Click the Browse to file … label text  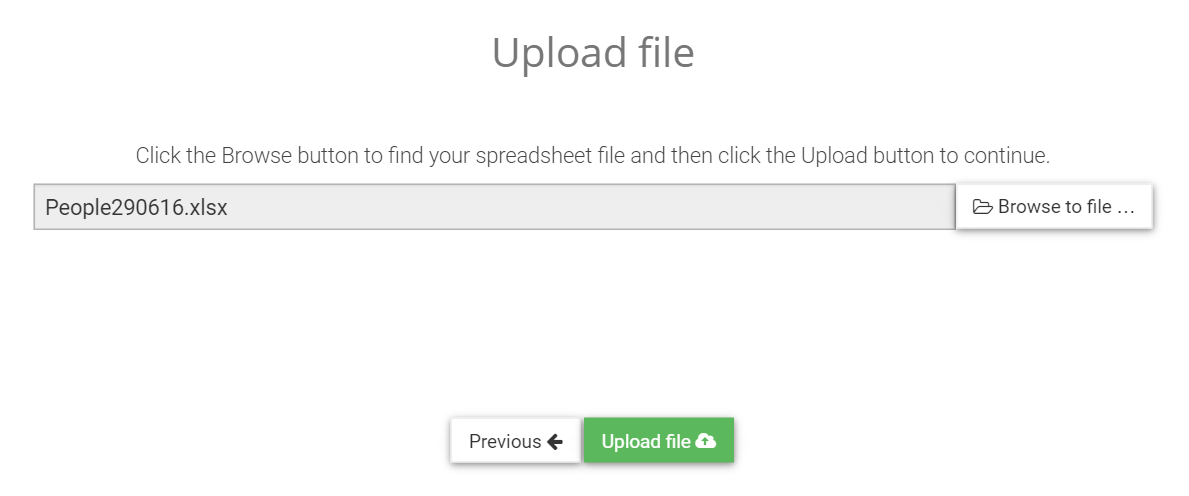coord(1066,206)
